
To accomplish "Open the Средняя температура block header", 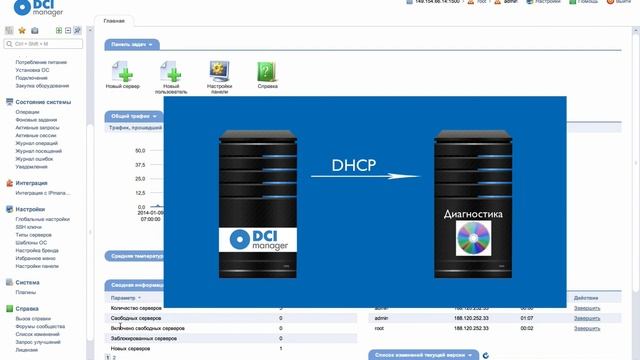I will (x=135, y=256).
